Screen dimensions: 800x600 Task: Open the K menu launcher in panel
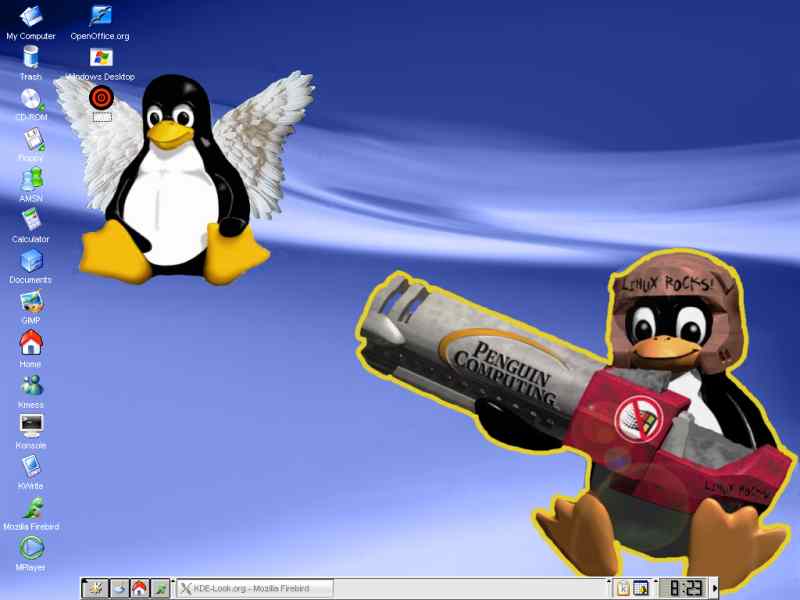95,588
